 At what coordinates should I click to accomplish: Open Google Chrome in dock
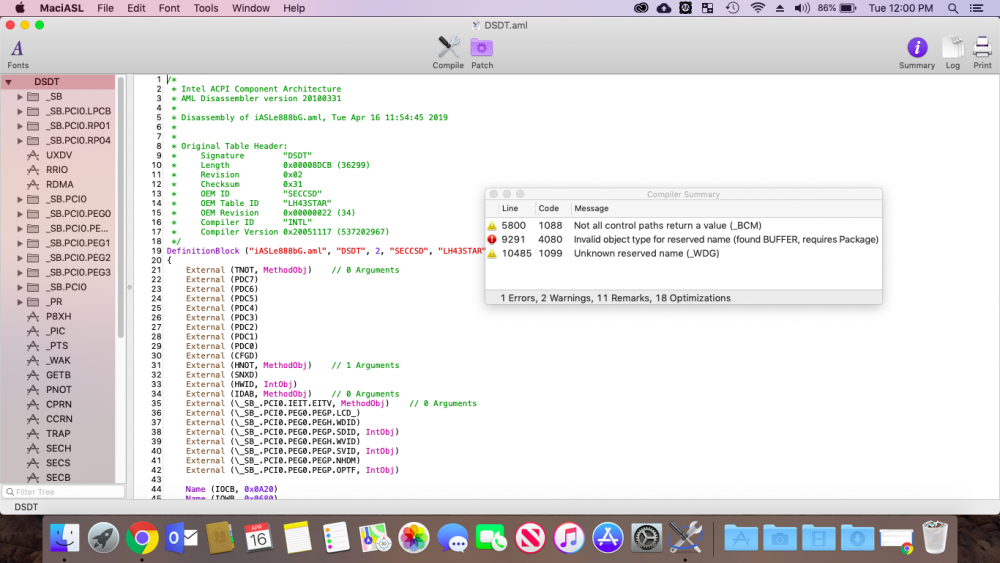(x=142, y=538)
